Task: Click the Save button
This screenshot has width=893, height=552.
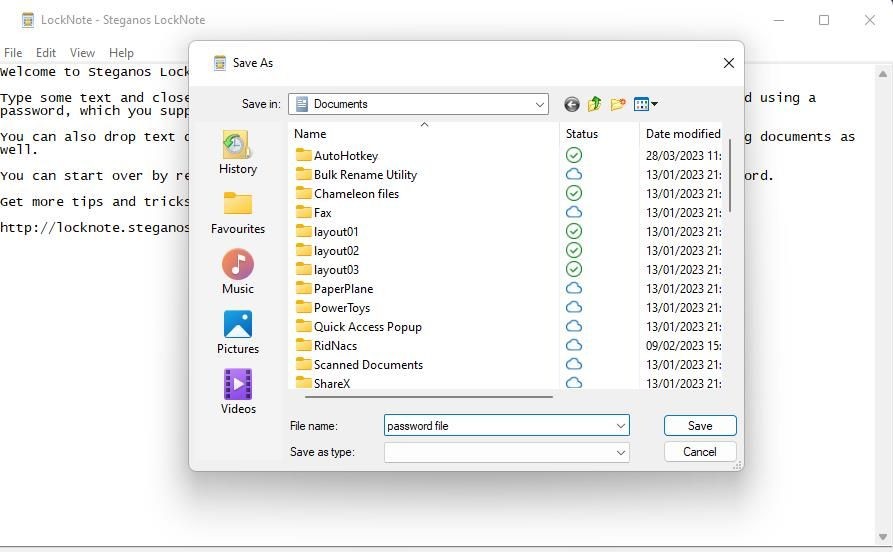Action: click(700, 426)
